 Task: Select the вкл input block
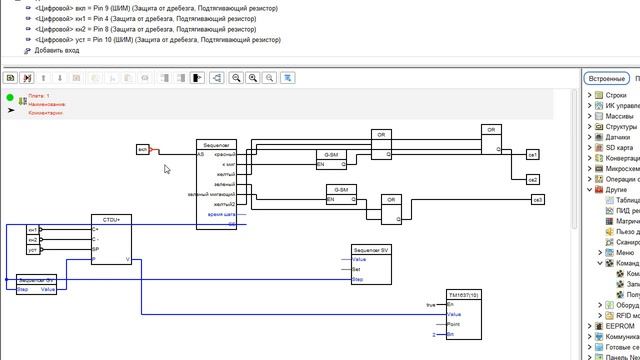click(142, 149)
